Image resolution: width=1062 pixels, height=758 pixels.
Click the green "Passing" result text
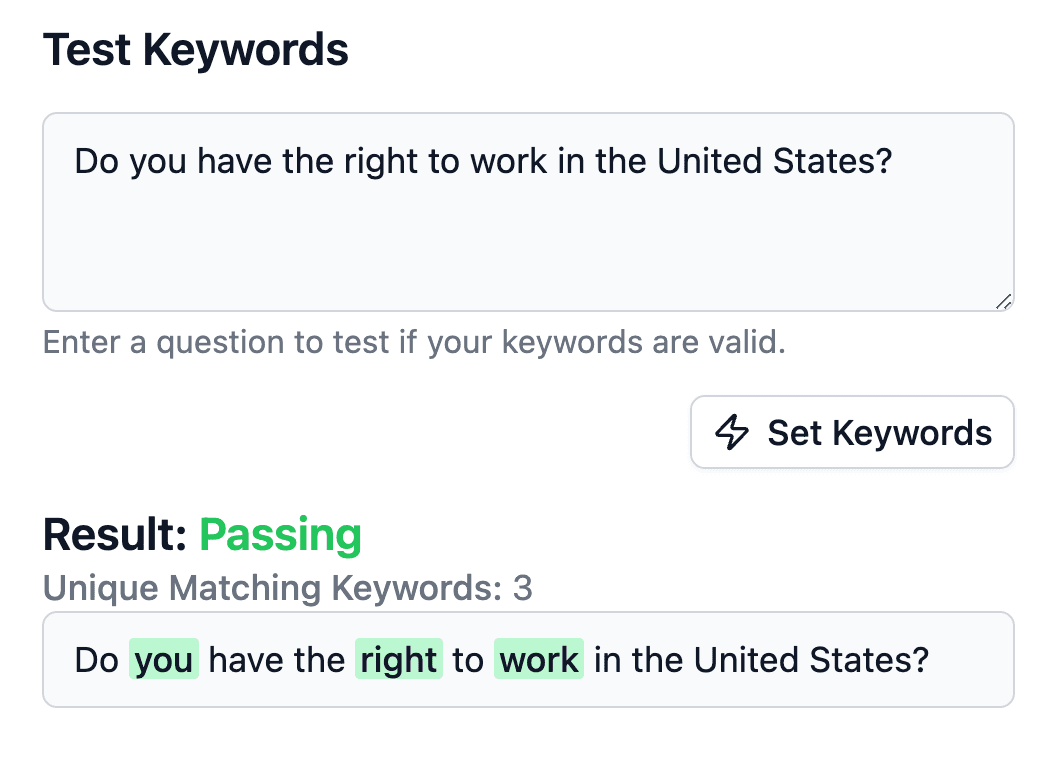pos(280,535)
